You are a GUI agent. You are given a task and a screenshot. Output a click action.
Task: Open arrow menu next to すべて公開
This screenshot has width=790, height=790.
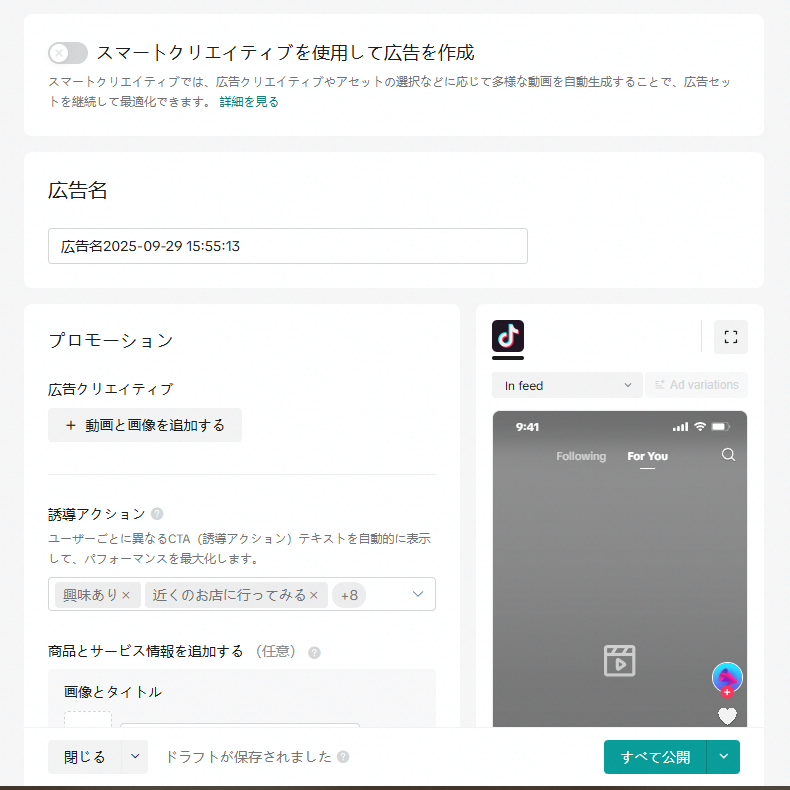click(723, 757)
